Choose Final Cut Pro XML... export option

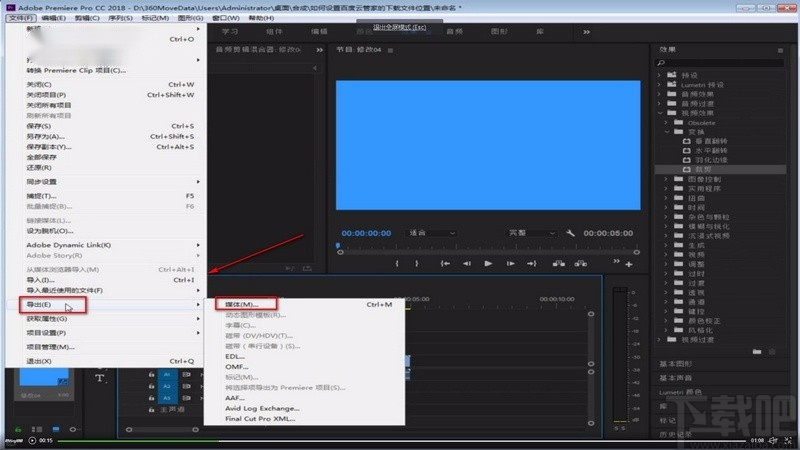(x=260, y=419)
